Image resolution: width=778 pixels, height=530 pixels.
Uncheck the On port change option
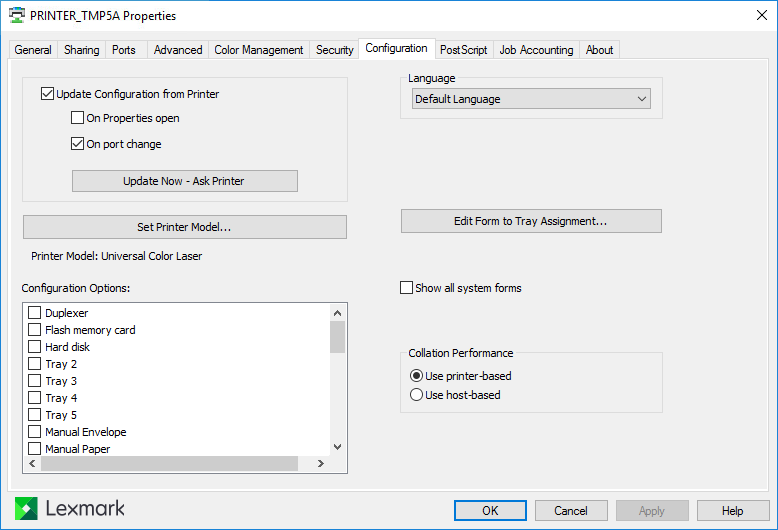pyautogui.click(x=77, y=144)
